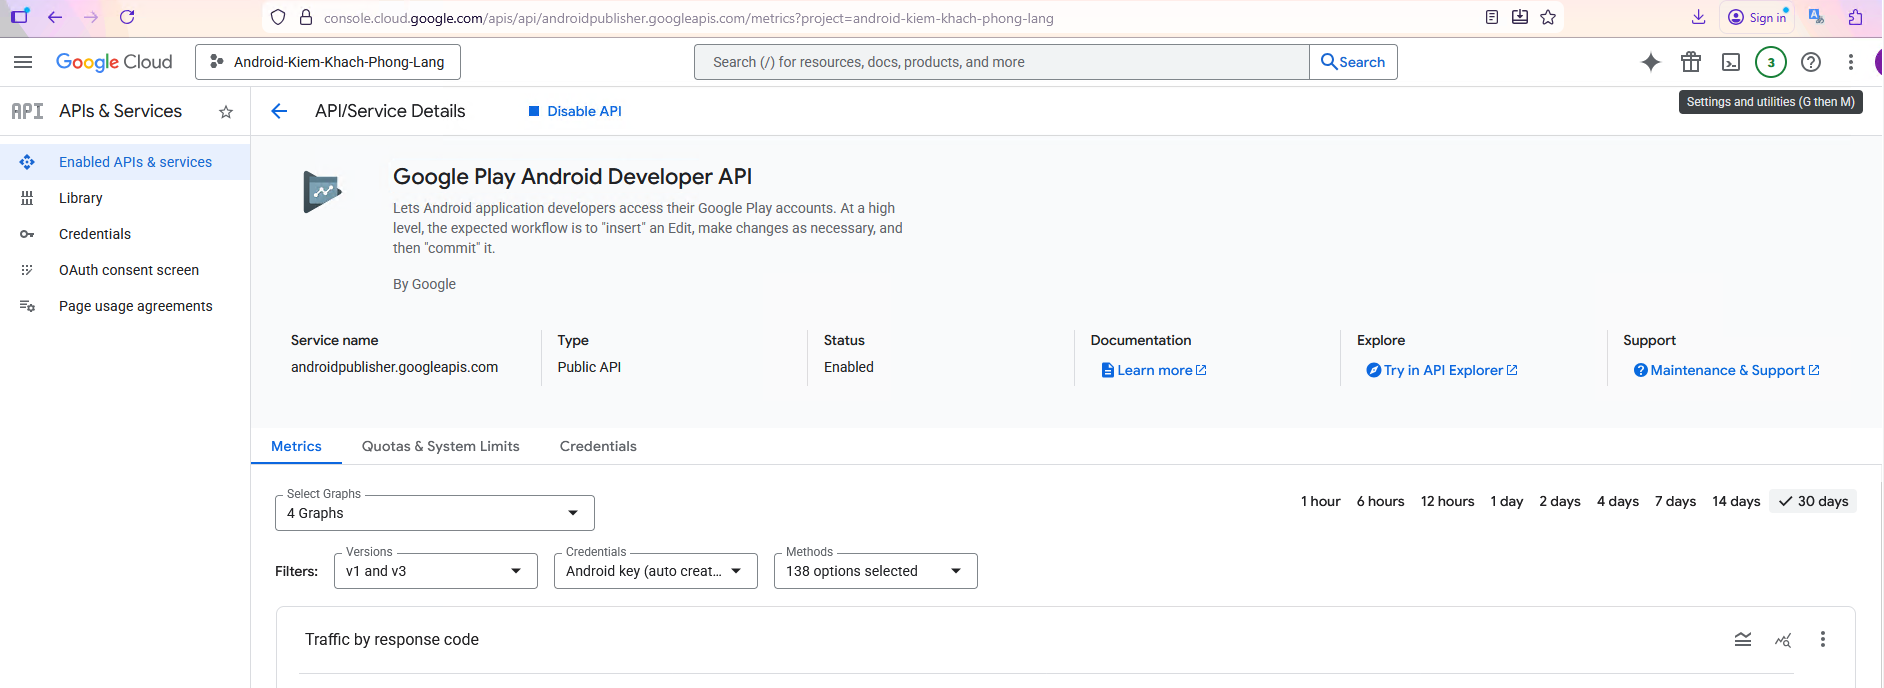
Task: Open the main navigation hamburger menu
Action: [23, 62]
